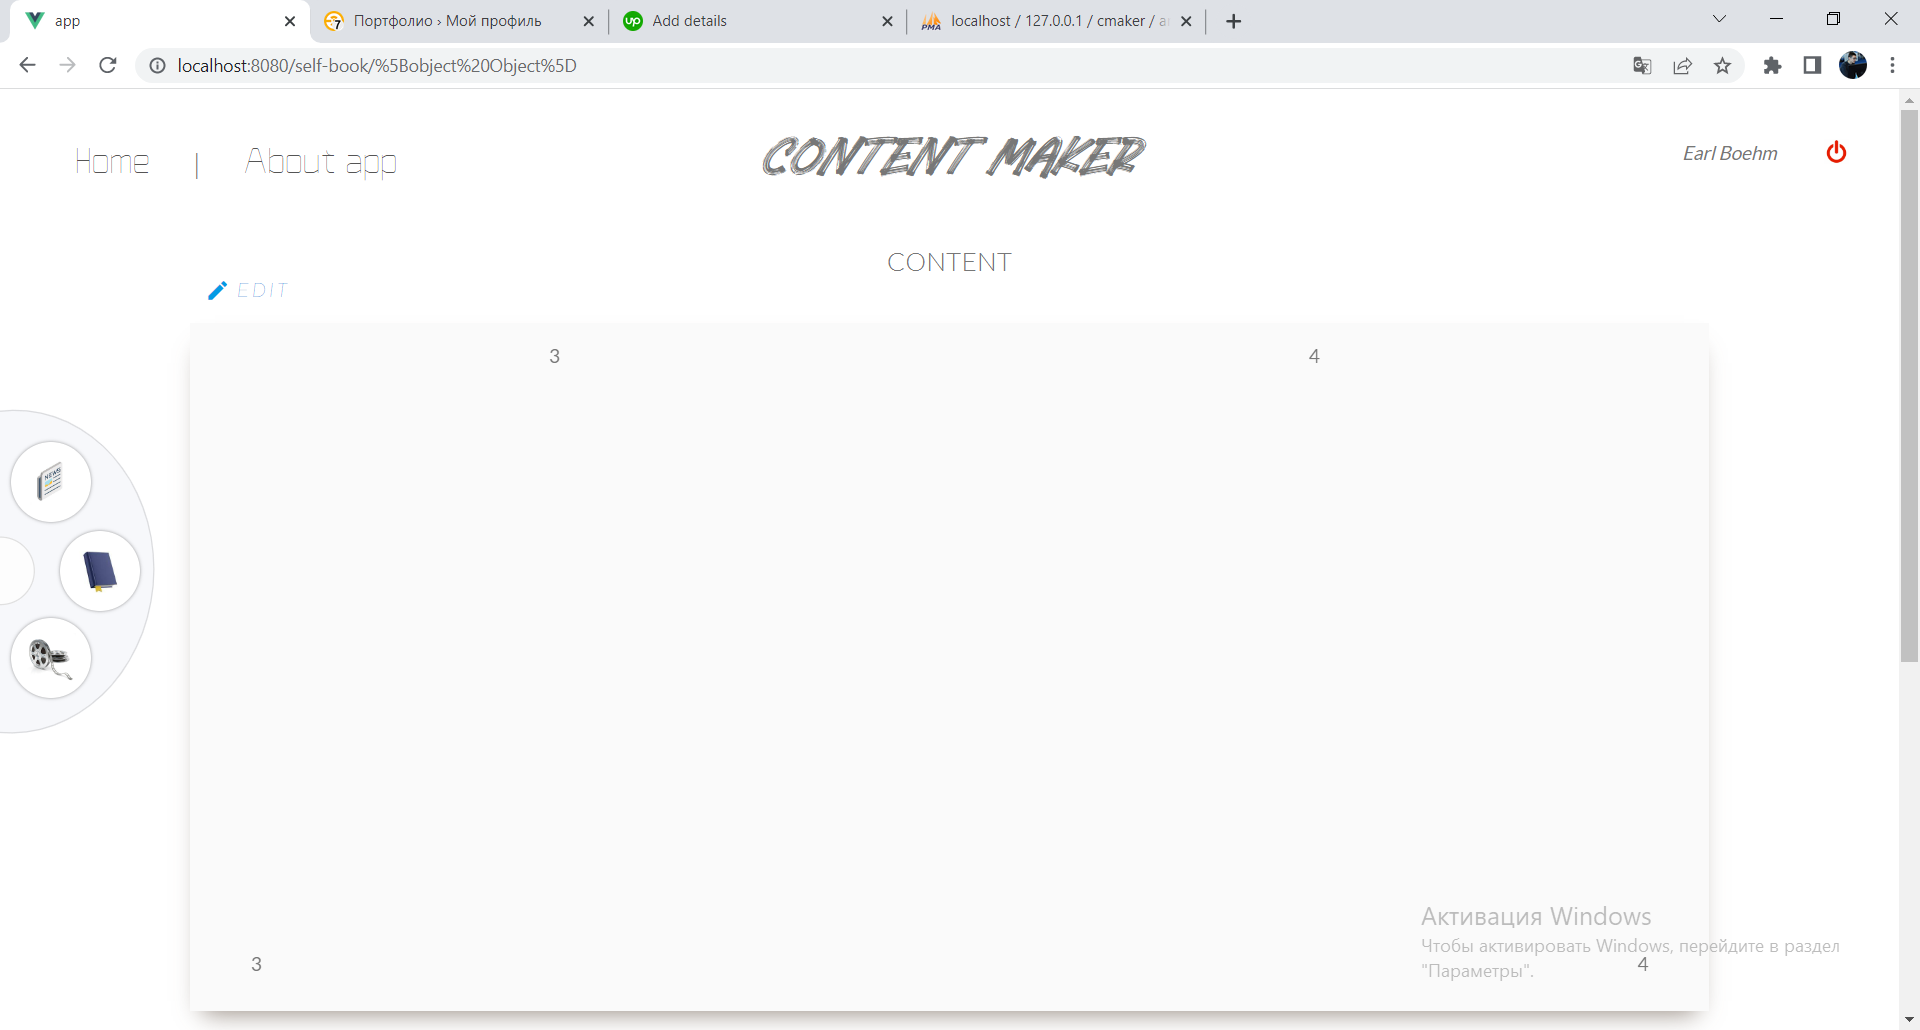Open the news section circular icon
Image resolution: width=1920 pixels, height=1030 pixels.
pyautogui.click(x=51, y=482)
